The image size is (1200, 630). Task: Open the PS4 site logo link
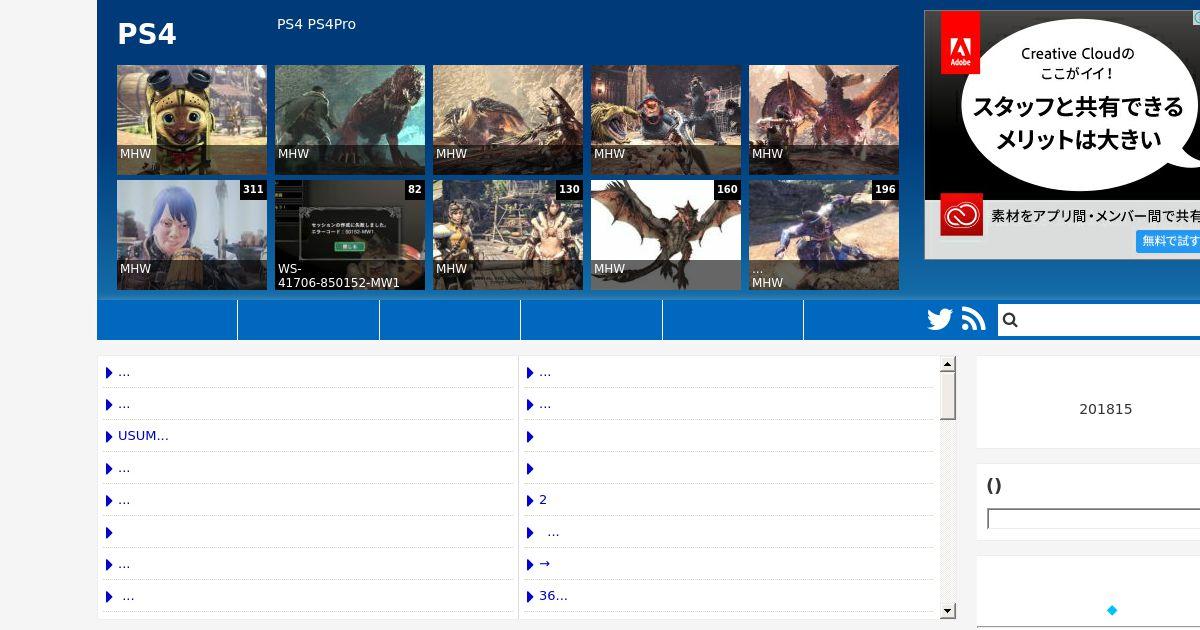tap(147, 34)
